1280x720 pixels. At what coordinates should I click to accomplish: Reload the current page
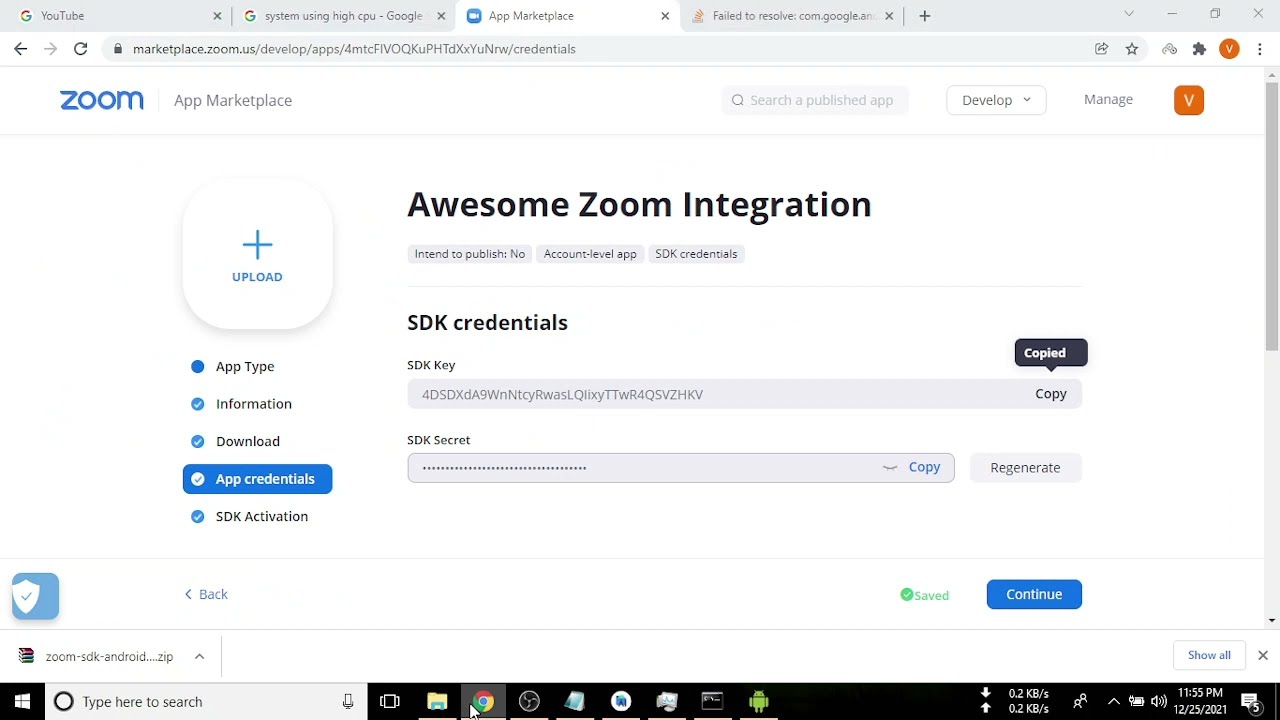coord(80,49)
